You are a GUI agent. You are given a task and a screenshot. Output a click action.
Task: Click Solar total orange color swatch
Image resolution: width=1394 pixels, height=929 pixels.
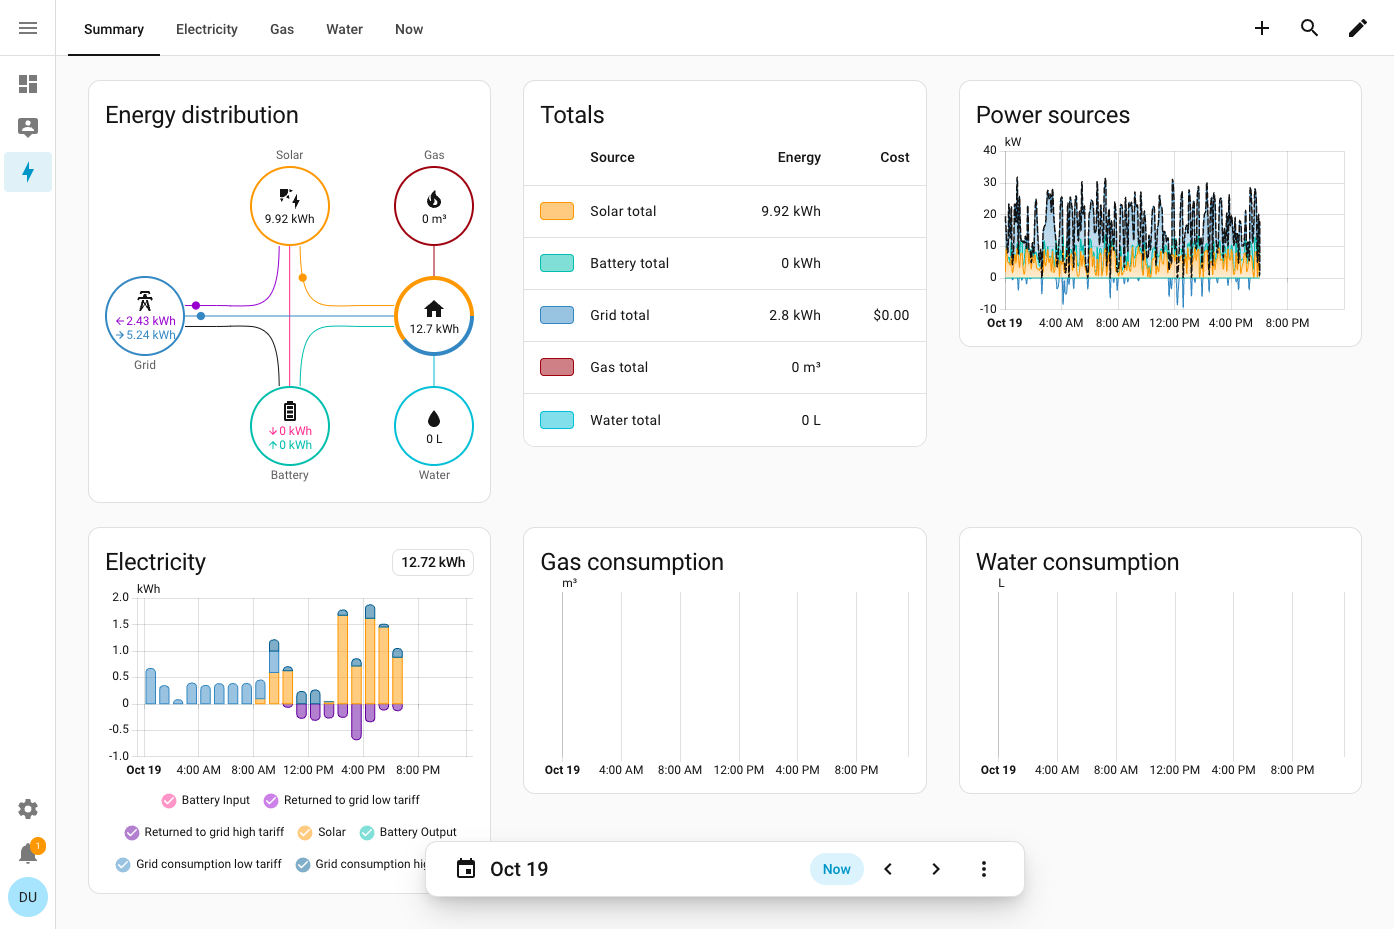[557, 211]
